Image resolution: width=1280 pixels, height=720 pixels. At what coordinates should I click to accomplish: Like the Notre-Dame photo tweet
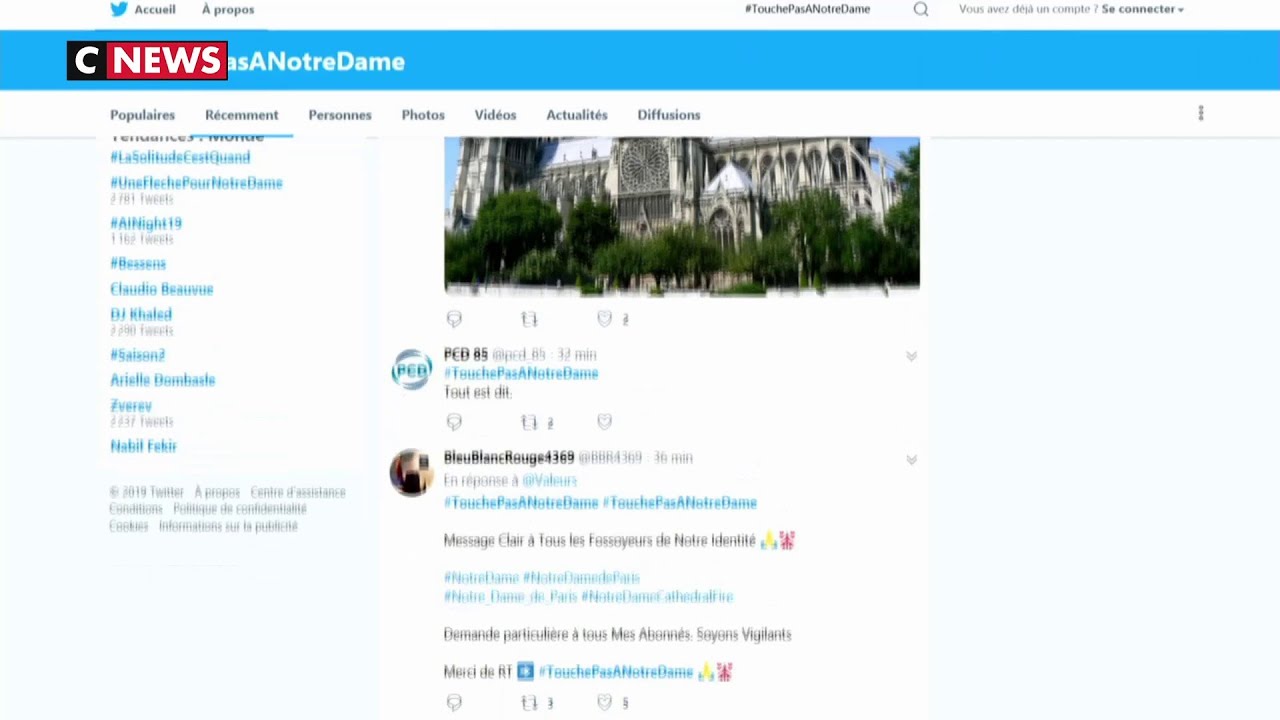click(604, 318)
